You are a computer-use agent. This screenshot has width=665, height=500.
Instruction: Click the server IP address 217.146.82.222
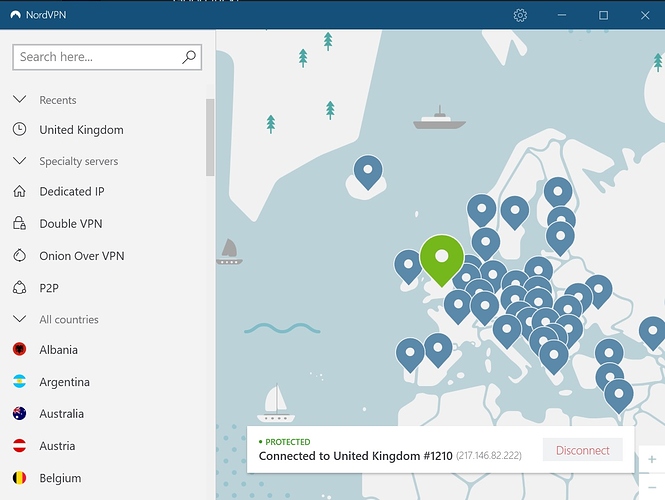click(x=489, y=456)
